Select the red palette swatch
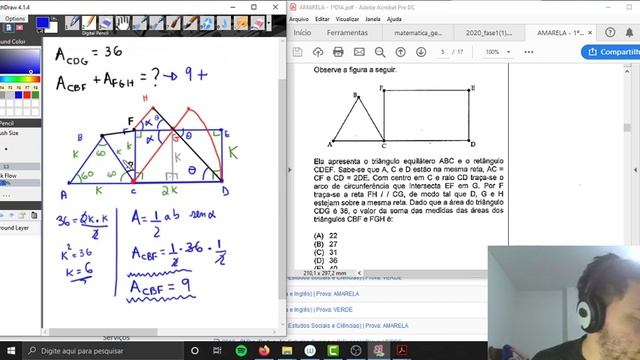This screenshot has width=640, height=360. [27, 95]
